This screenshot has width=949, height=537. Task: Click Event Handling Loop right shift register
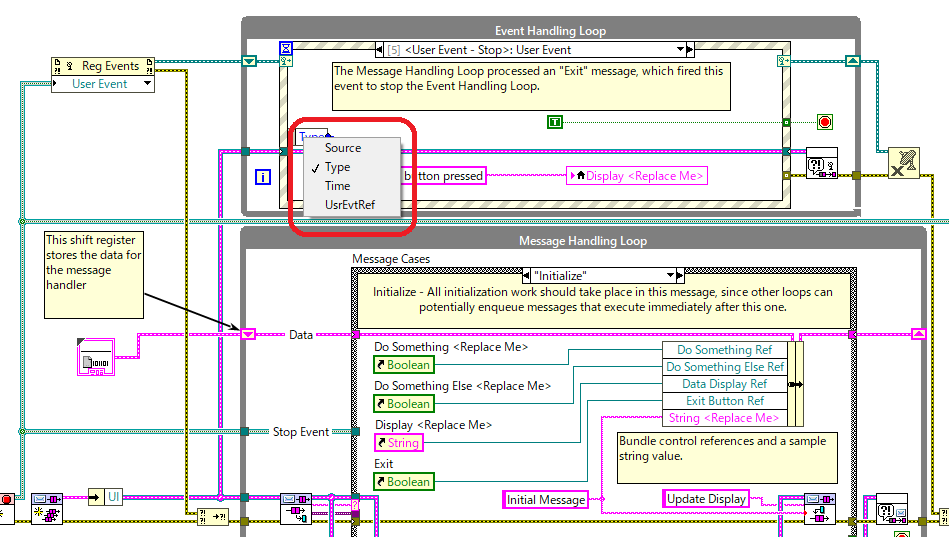pyautogui.click(x=852, y=61)
